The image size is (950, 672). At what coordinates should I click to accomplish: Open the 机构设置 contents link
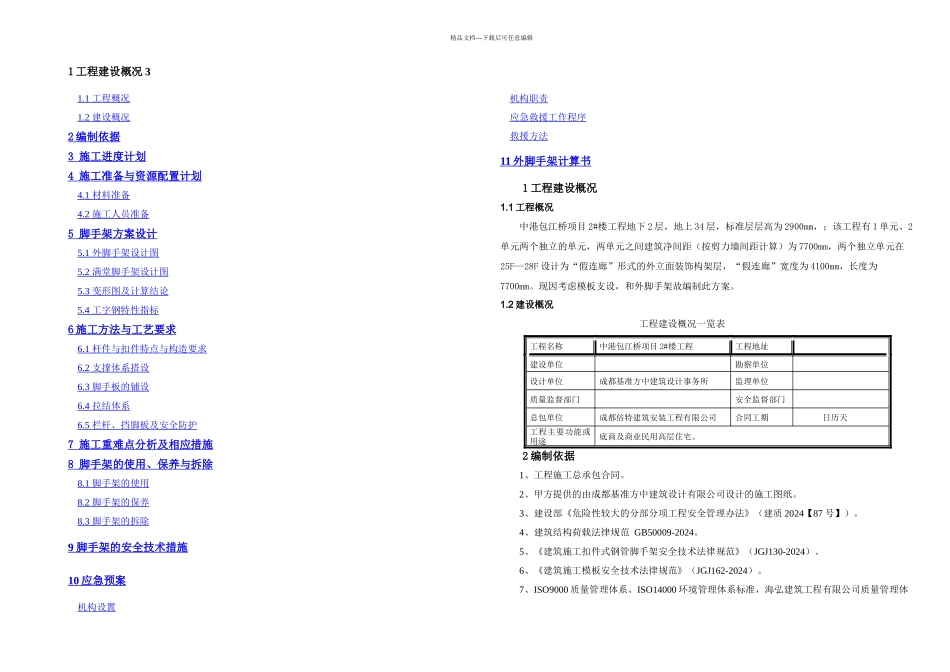[x=96, y=607]
